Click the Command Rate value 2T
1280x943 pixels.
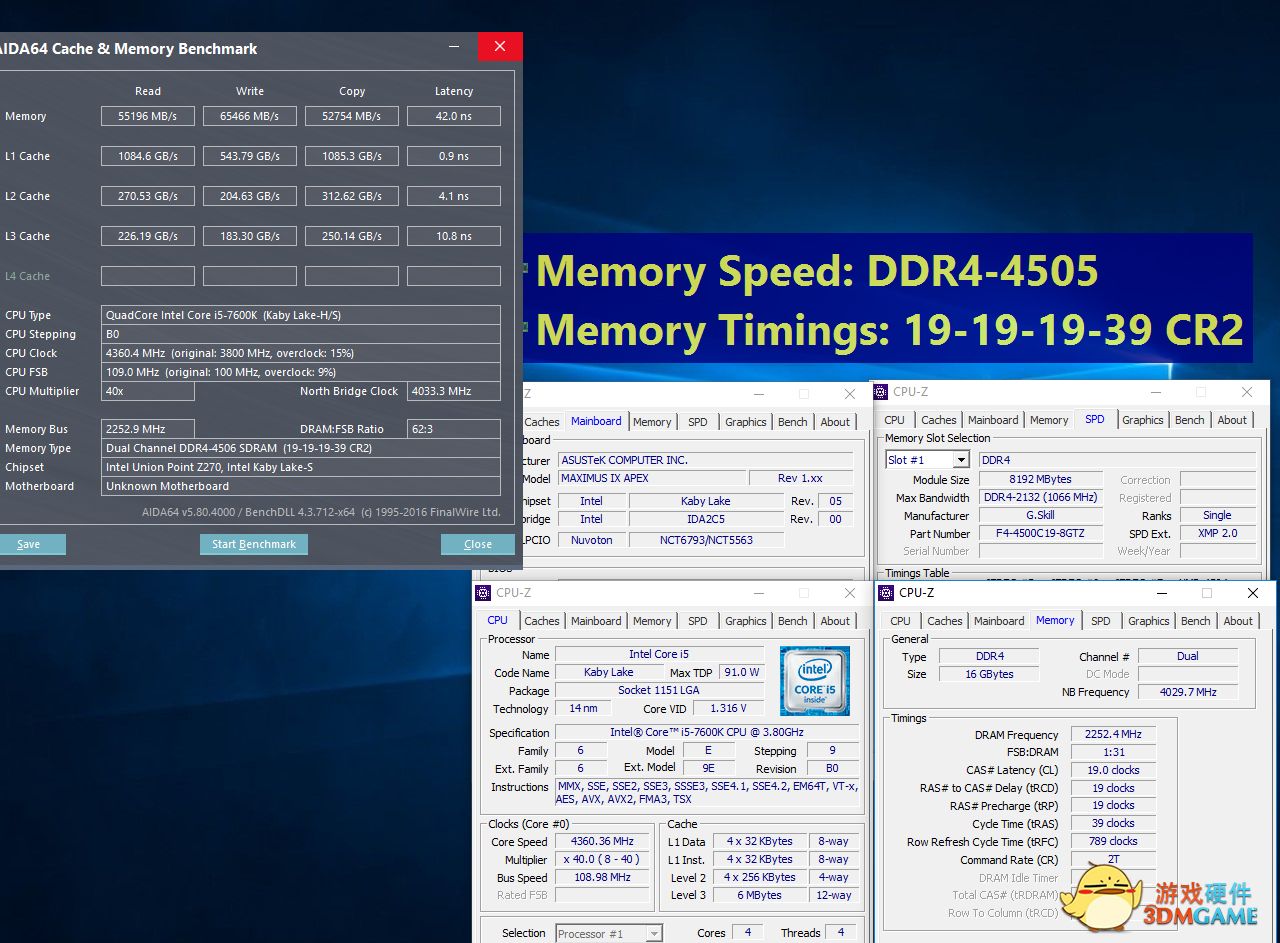(x=1113, y=860)
